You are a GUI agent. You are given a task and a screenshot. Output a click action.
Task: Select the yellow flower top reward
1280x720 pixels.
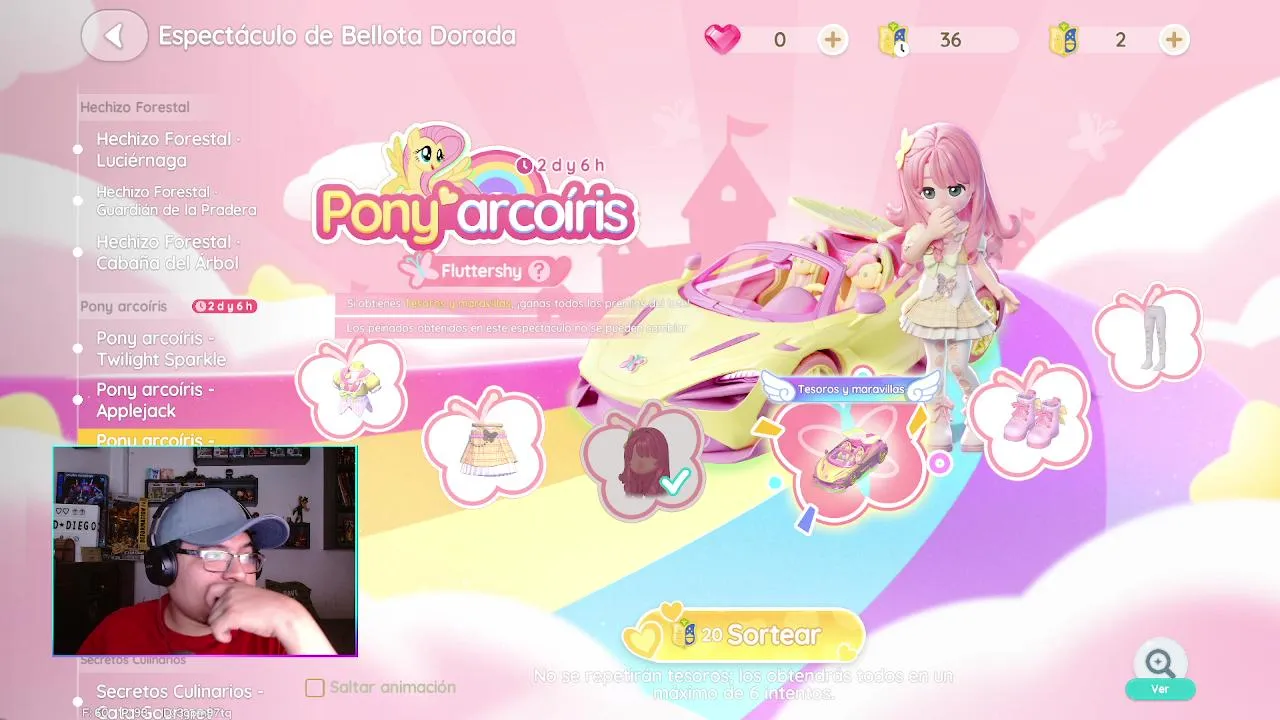[x=351, y=390]
